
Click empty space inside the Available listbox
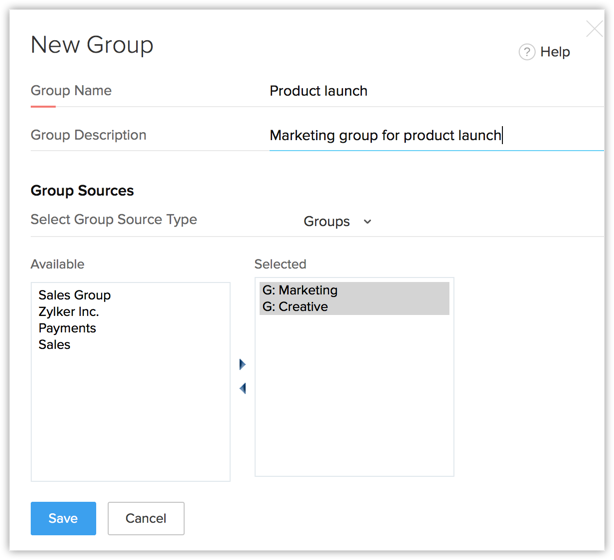click(x=130, y=420)
